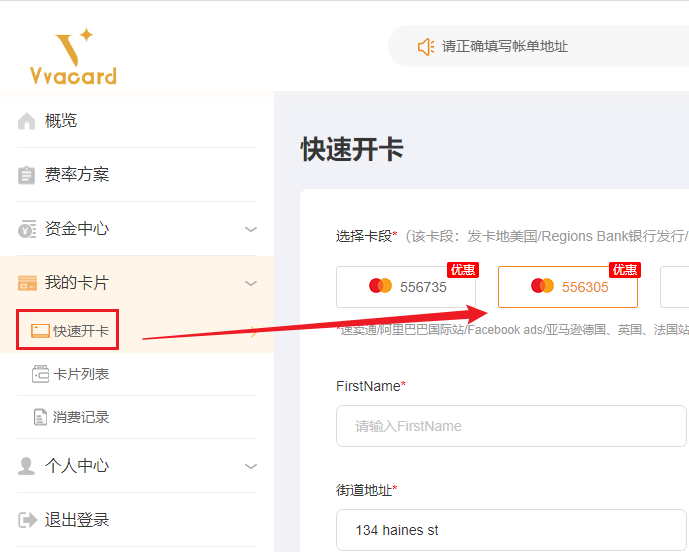Image resolution: width=689 pixels, height=552 pixels.
Task: Click 退出登录 to log out
Action: [137, 520]
